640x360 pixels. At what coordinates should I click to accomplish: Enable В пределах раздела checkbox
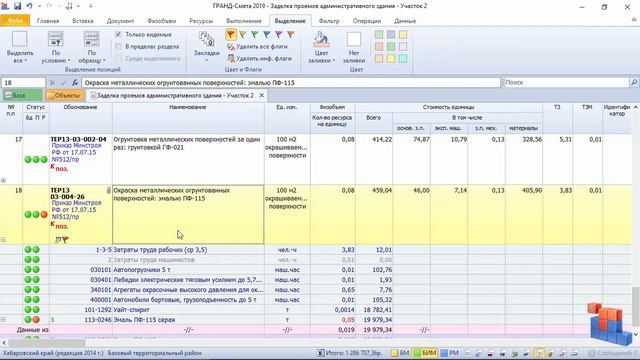(x=118, y=47)
